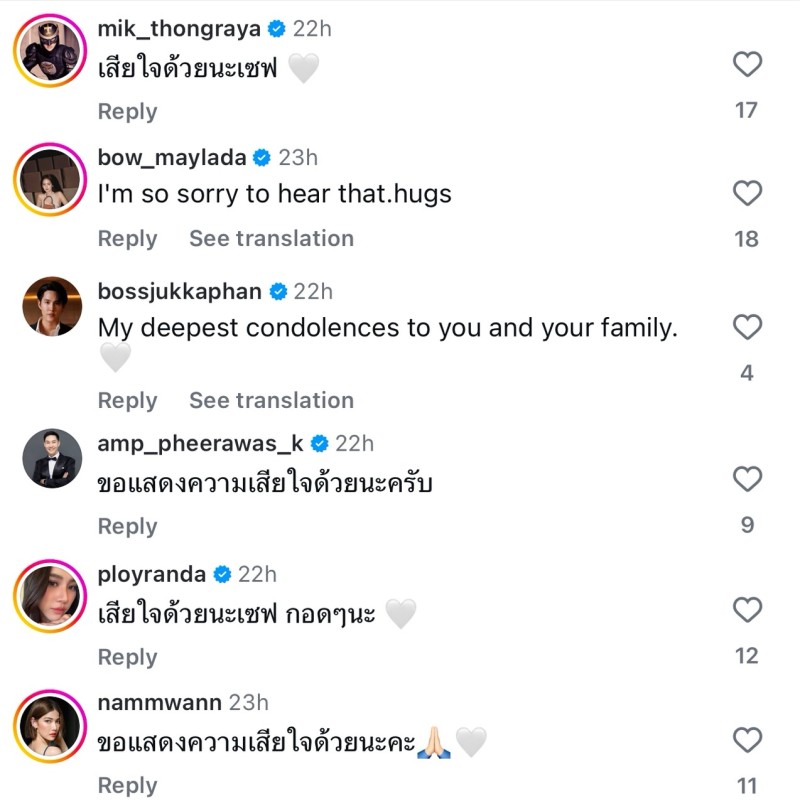
Task: View bossjukkaphan's profile photo
Action: pyautogui.click(x=52, y=307)
